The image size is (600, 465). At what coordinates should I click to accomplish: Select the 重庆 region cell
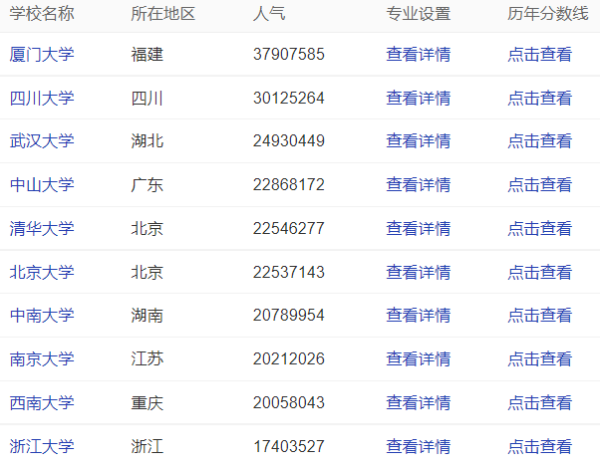coord(147,403)
